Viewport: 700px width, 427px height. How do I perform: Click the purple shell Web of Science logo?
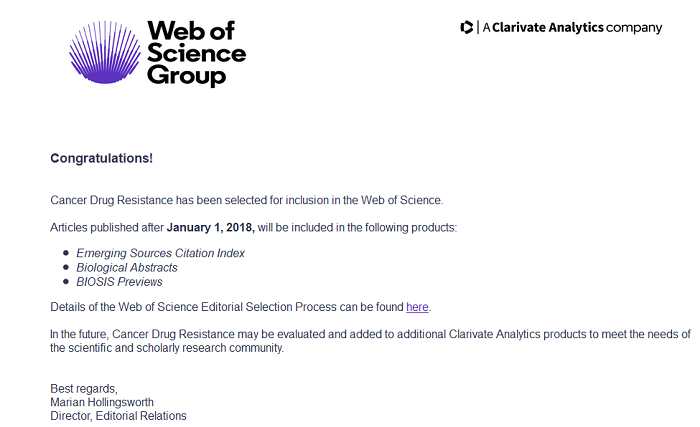click(x=105, y=52)
